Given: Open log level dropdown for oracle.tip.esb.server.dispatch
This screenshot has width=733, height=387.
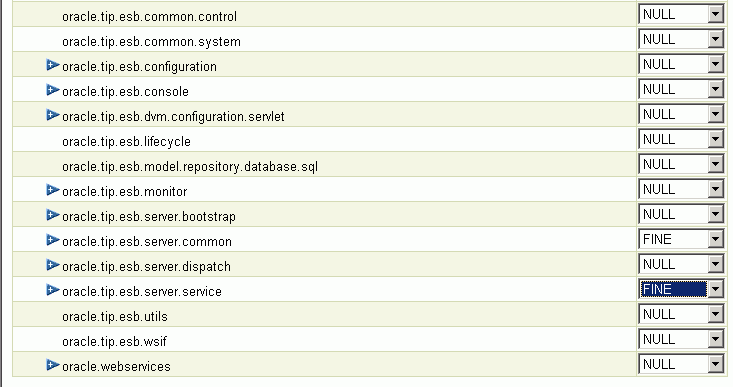Looking at the screenshot, I should [x=681, y=265].
